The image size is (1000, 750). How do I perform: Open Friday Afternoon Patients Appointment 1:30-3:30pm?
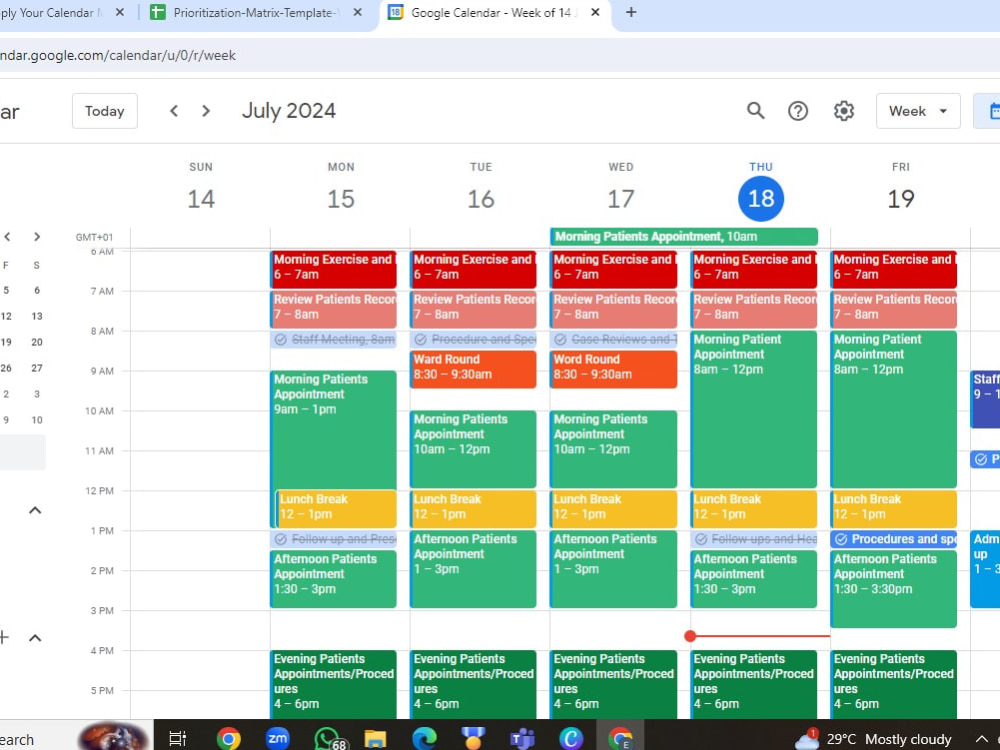893,589
